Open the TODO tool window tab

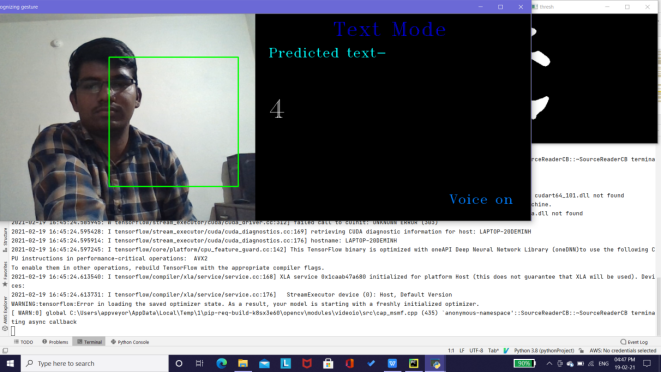(23, 342)
